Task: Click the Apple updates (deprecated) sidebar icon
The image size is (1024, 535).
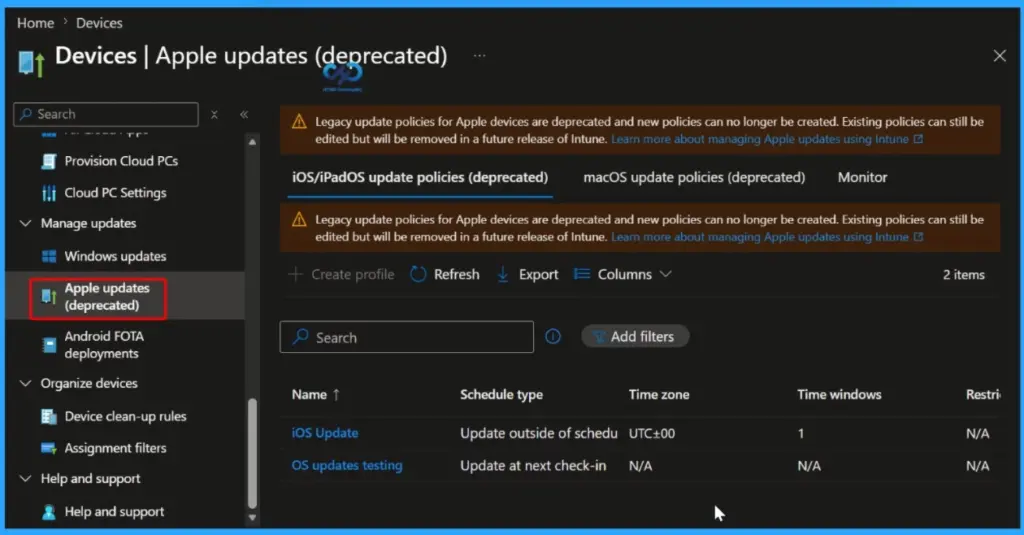Action: (48, 297)
